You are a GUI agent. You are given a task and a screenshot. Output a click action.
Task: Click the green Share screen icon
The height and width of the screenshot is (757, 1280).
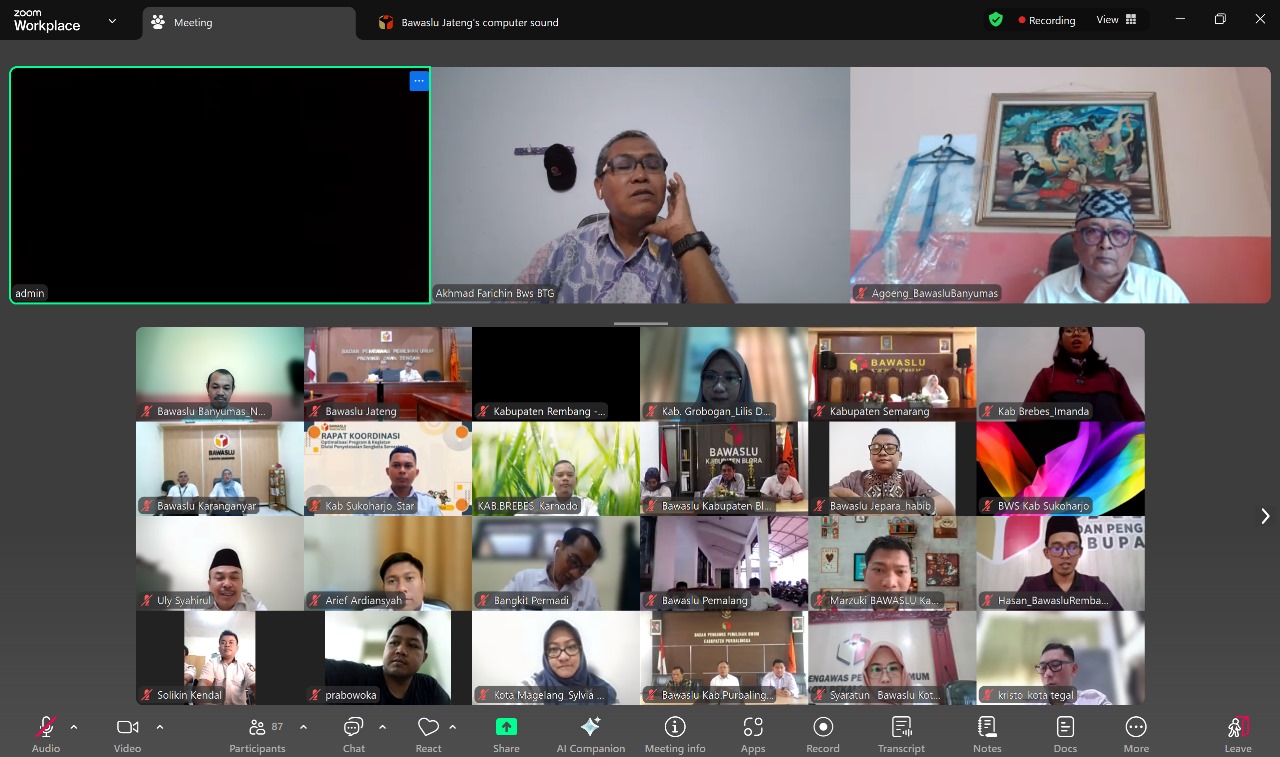coord(506,727)
